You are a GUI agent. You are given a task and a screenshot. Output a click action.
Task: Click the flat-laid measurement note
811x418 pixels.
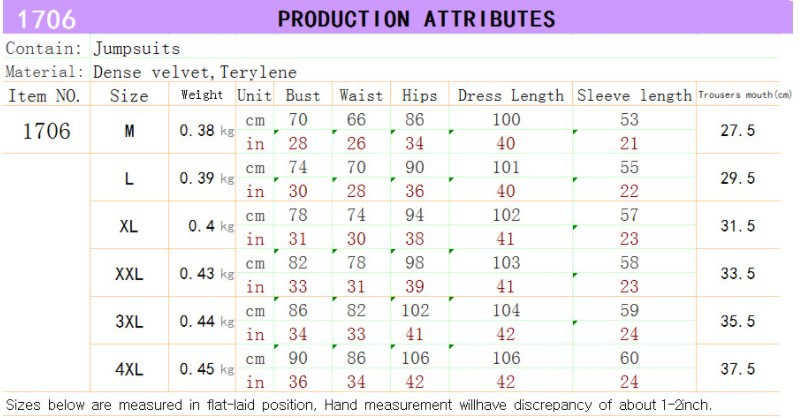click(x=358, y=405)
